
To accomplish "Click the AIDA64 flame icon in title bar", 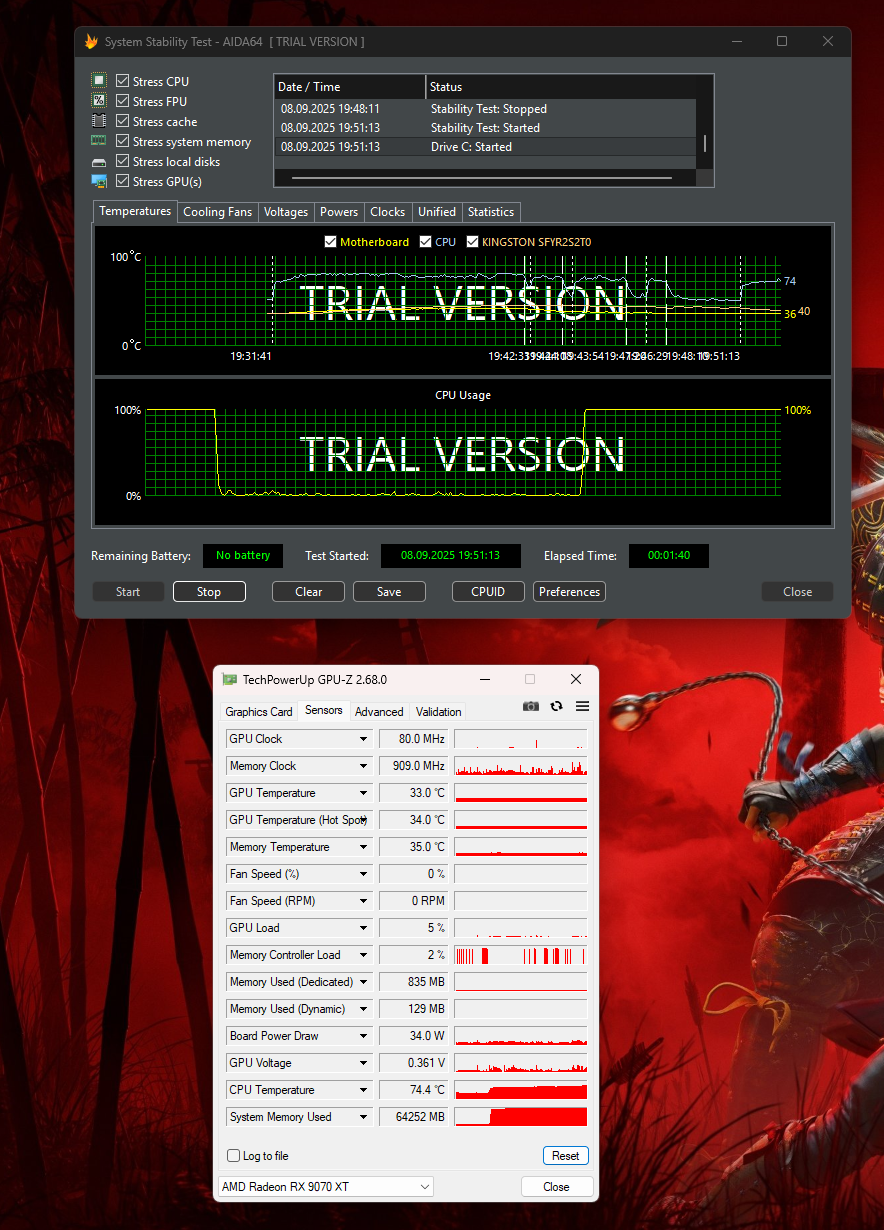I will click(x=91, y=42).
